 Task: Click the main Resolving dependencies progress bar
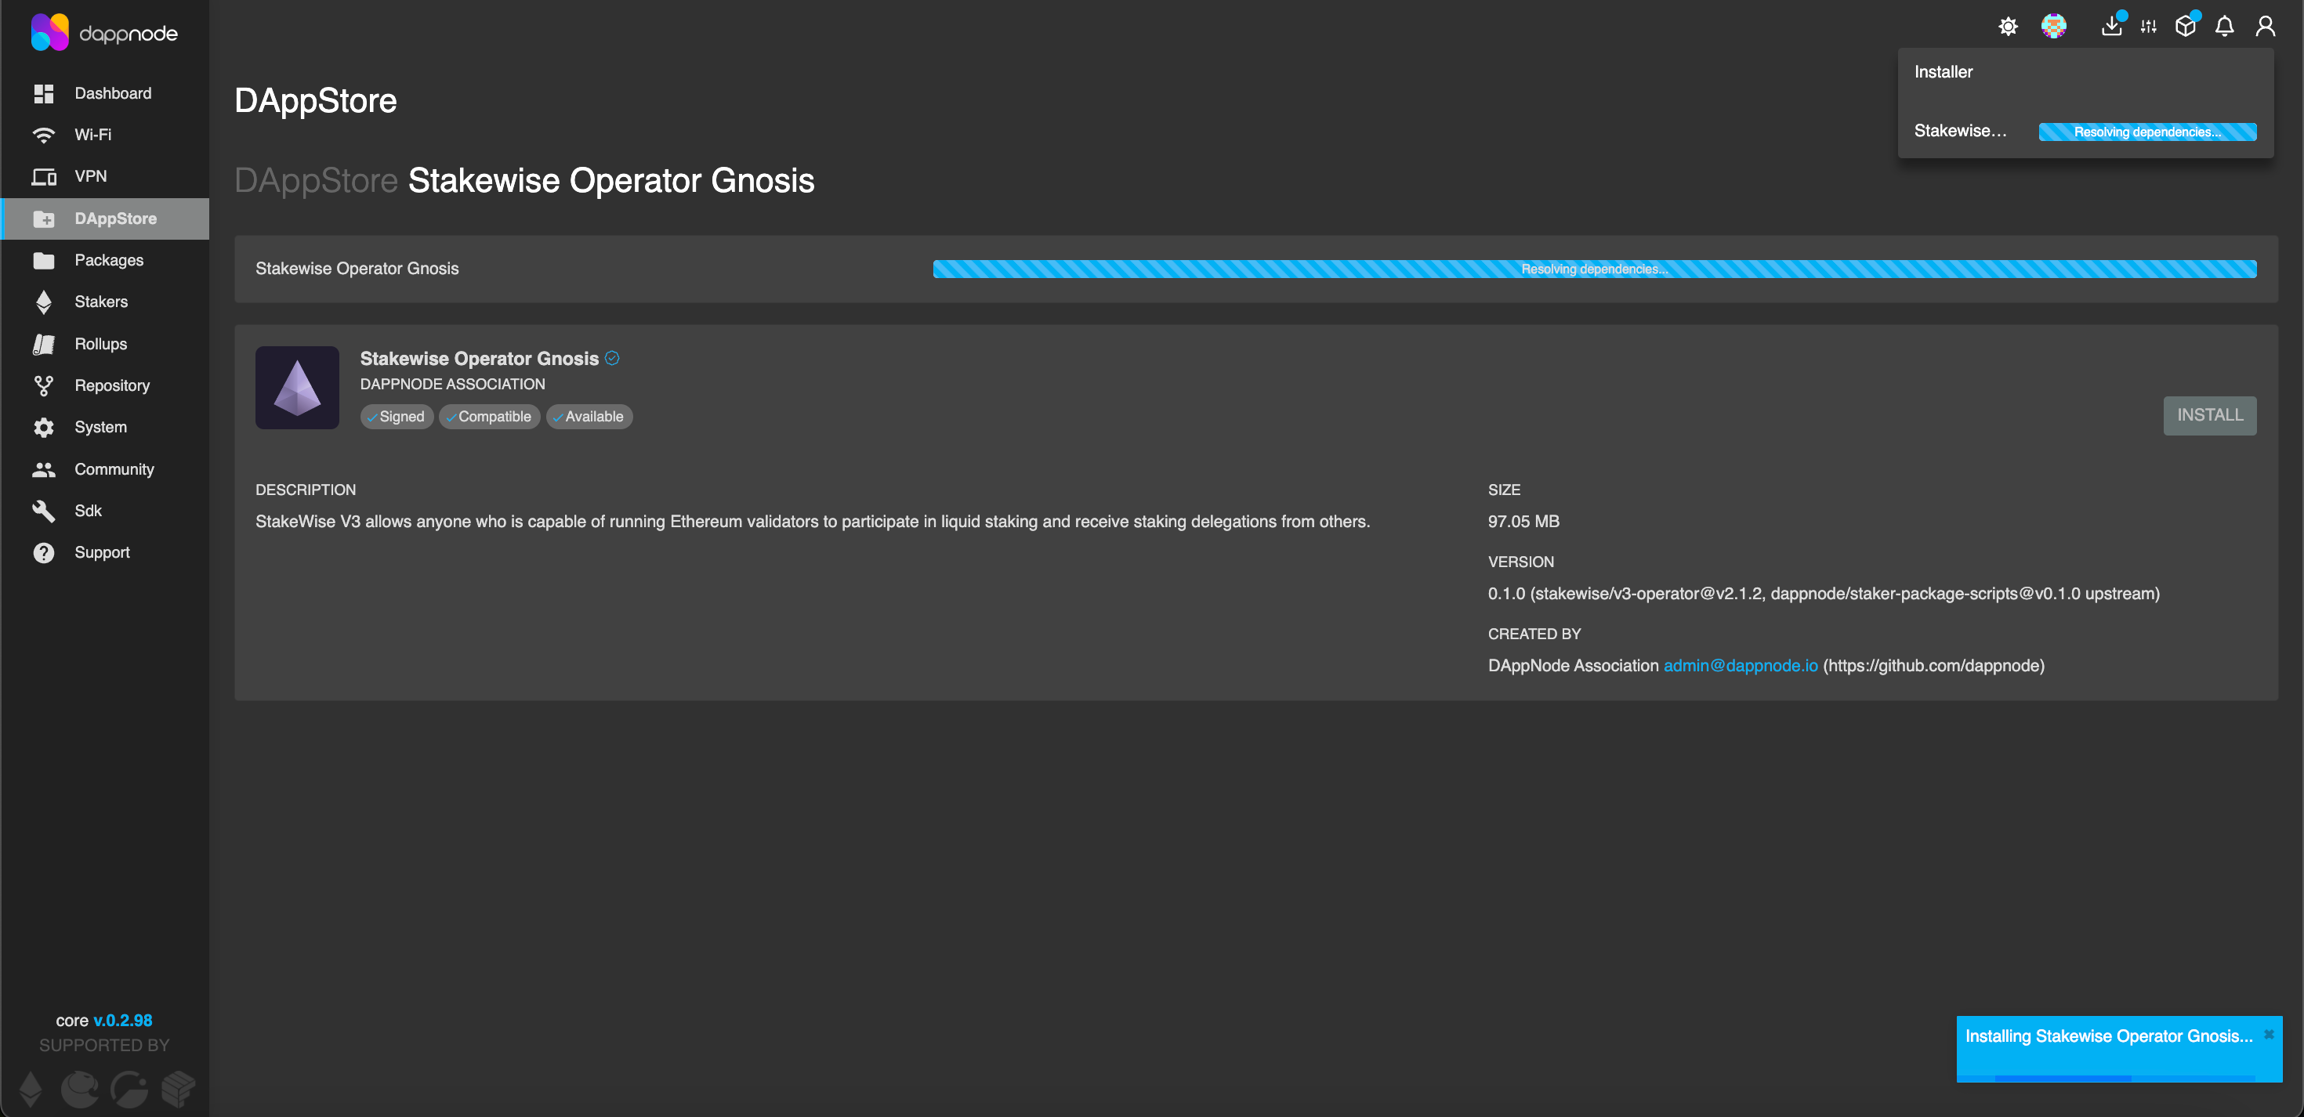(1594, 269)
